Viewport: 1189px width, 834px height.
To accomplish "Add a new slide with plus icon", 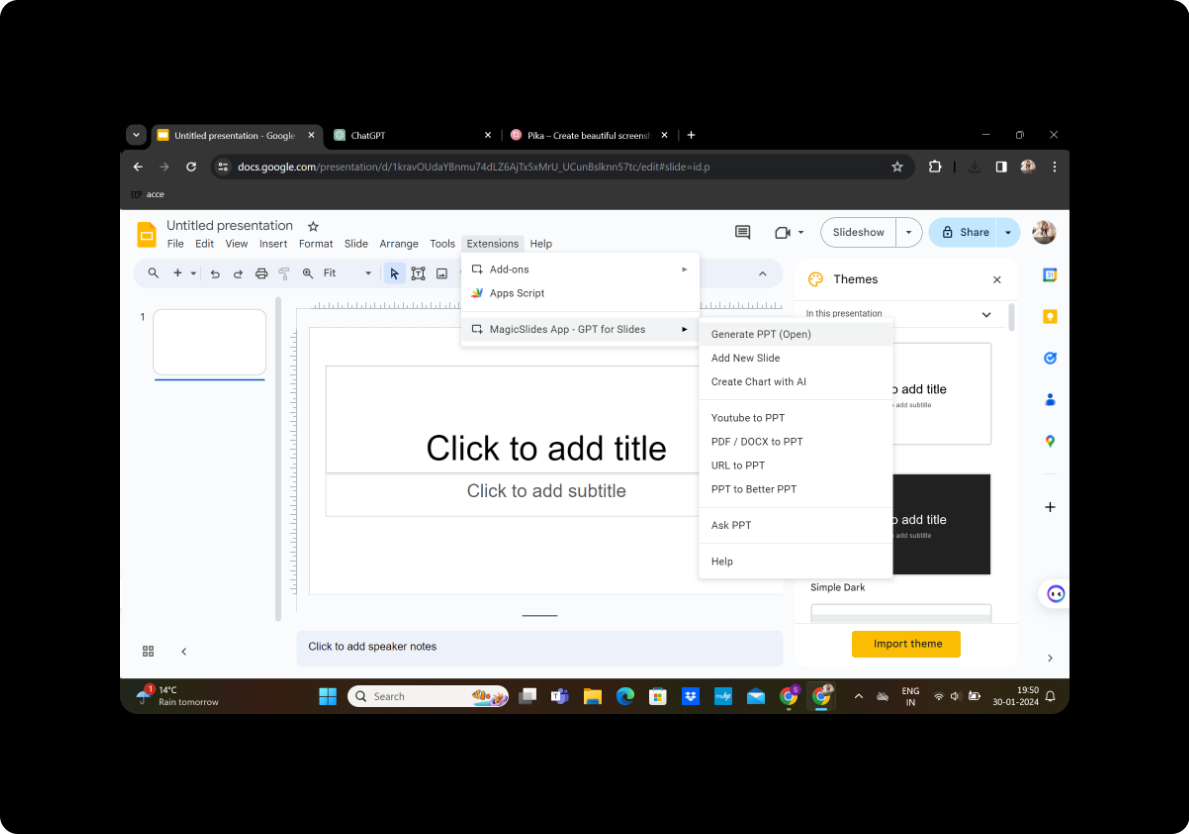I will pyautogui.click(x=177, y=273).
